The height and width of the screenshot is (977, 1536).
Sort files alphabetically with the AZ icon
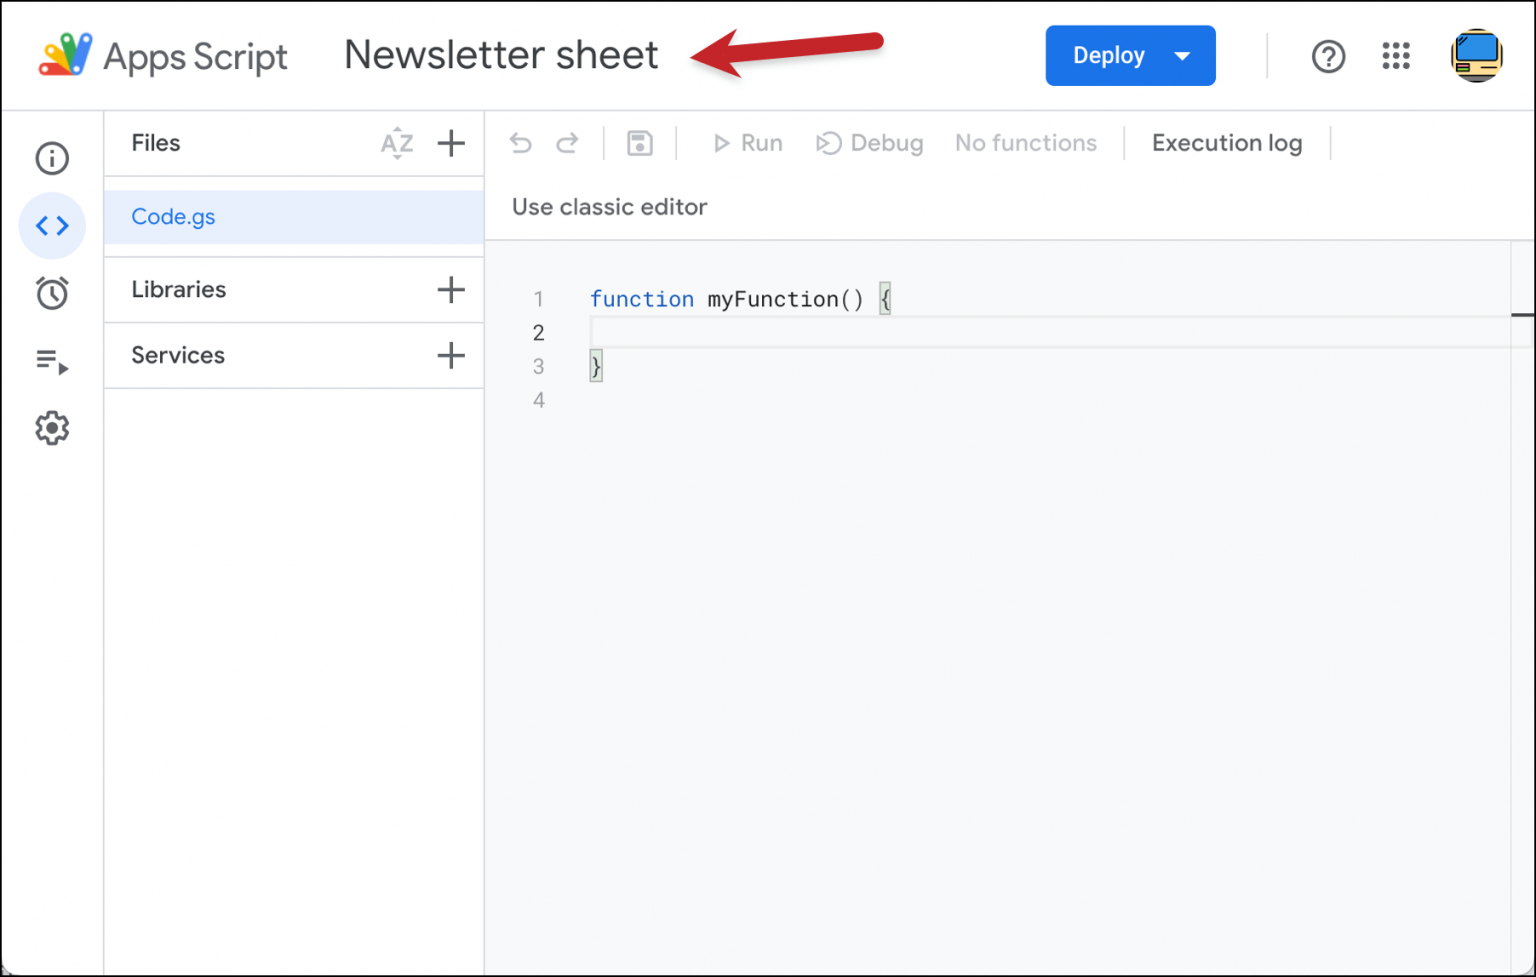click(x=397, y=143)
